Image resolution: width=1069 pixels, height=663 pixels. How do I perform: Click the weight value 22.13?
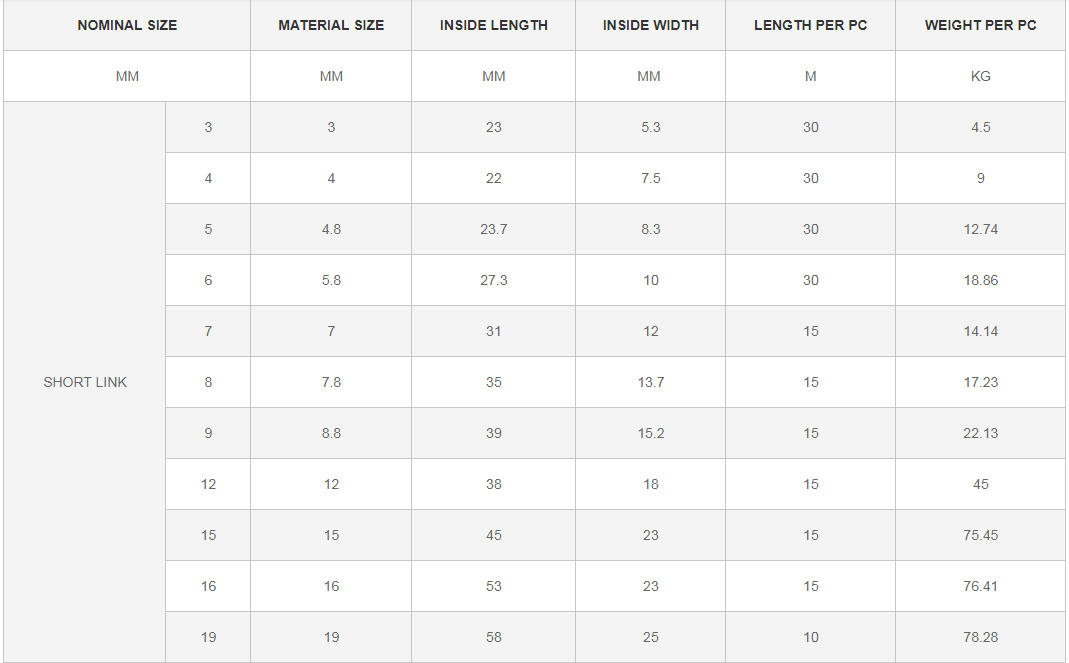981,433
